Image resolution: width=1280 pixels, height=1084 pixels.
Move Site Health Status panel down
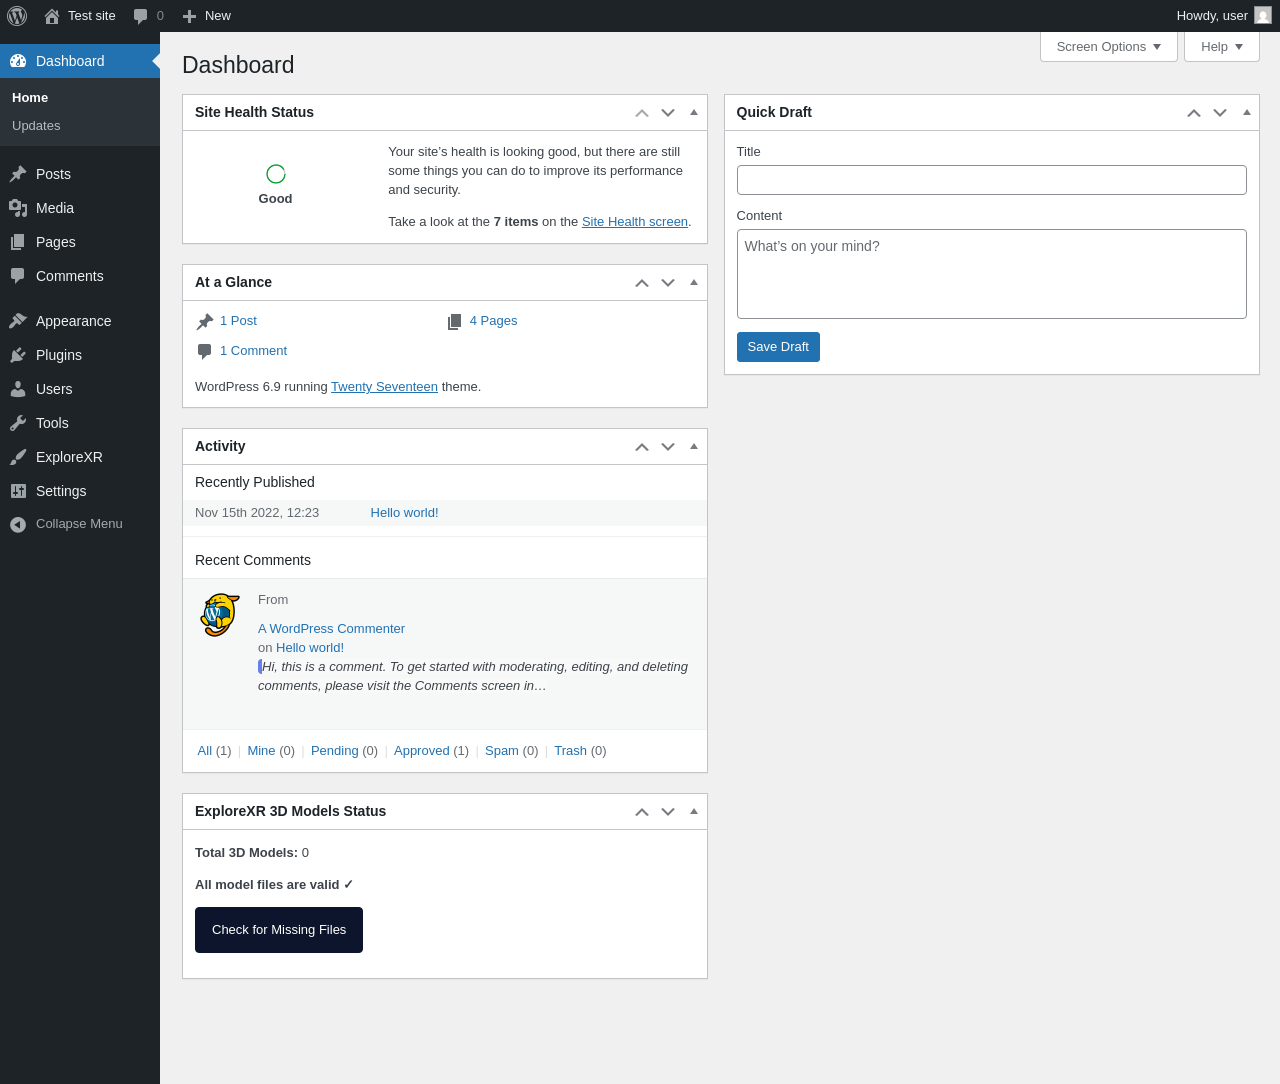coord(668,113)
